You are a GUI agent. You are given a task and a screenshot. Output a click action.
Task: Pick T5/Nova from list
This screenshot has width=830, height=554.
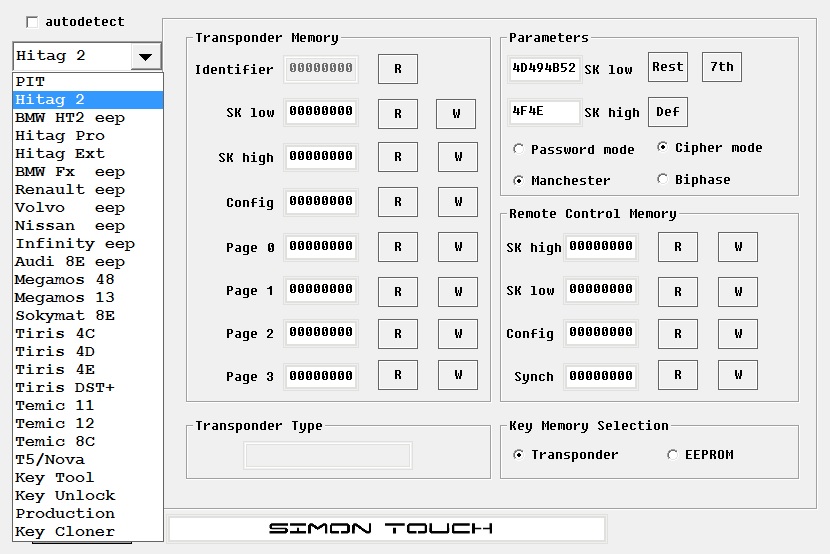click(88, 460)
